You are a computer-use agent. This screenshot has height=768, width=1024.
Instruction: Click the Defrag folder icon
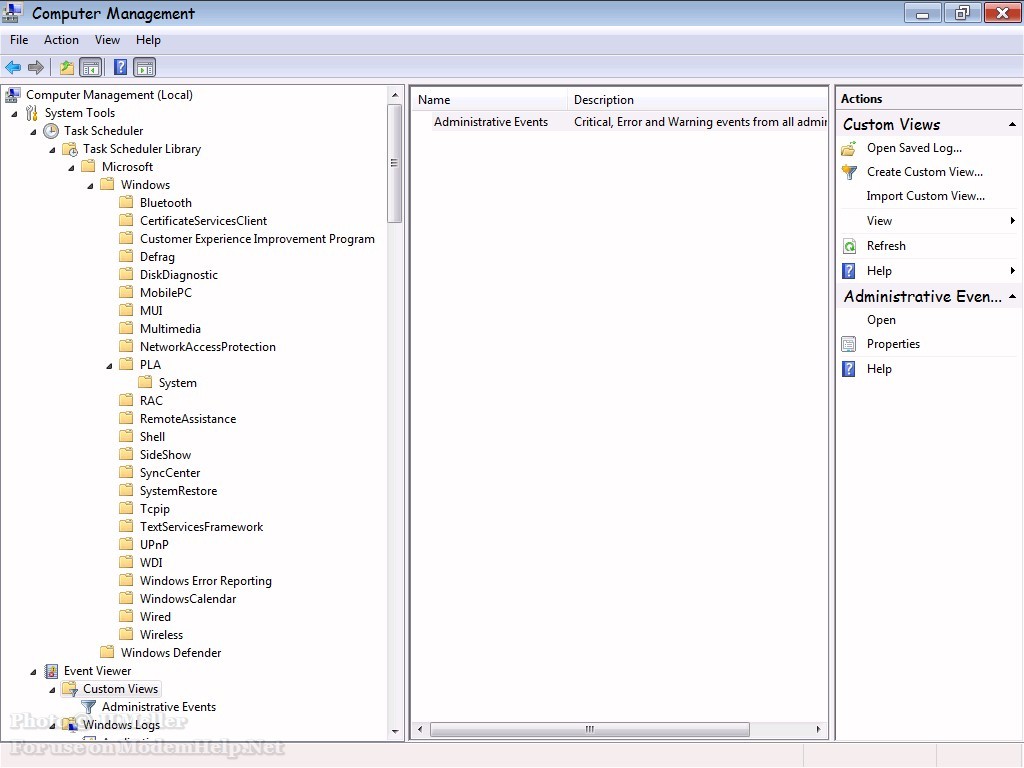pos(127,257)
